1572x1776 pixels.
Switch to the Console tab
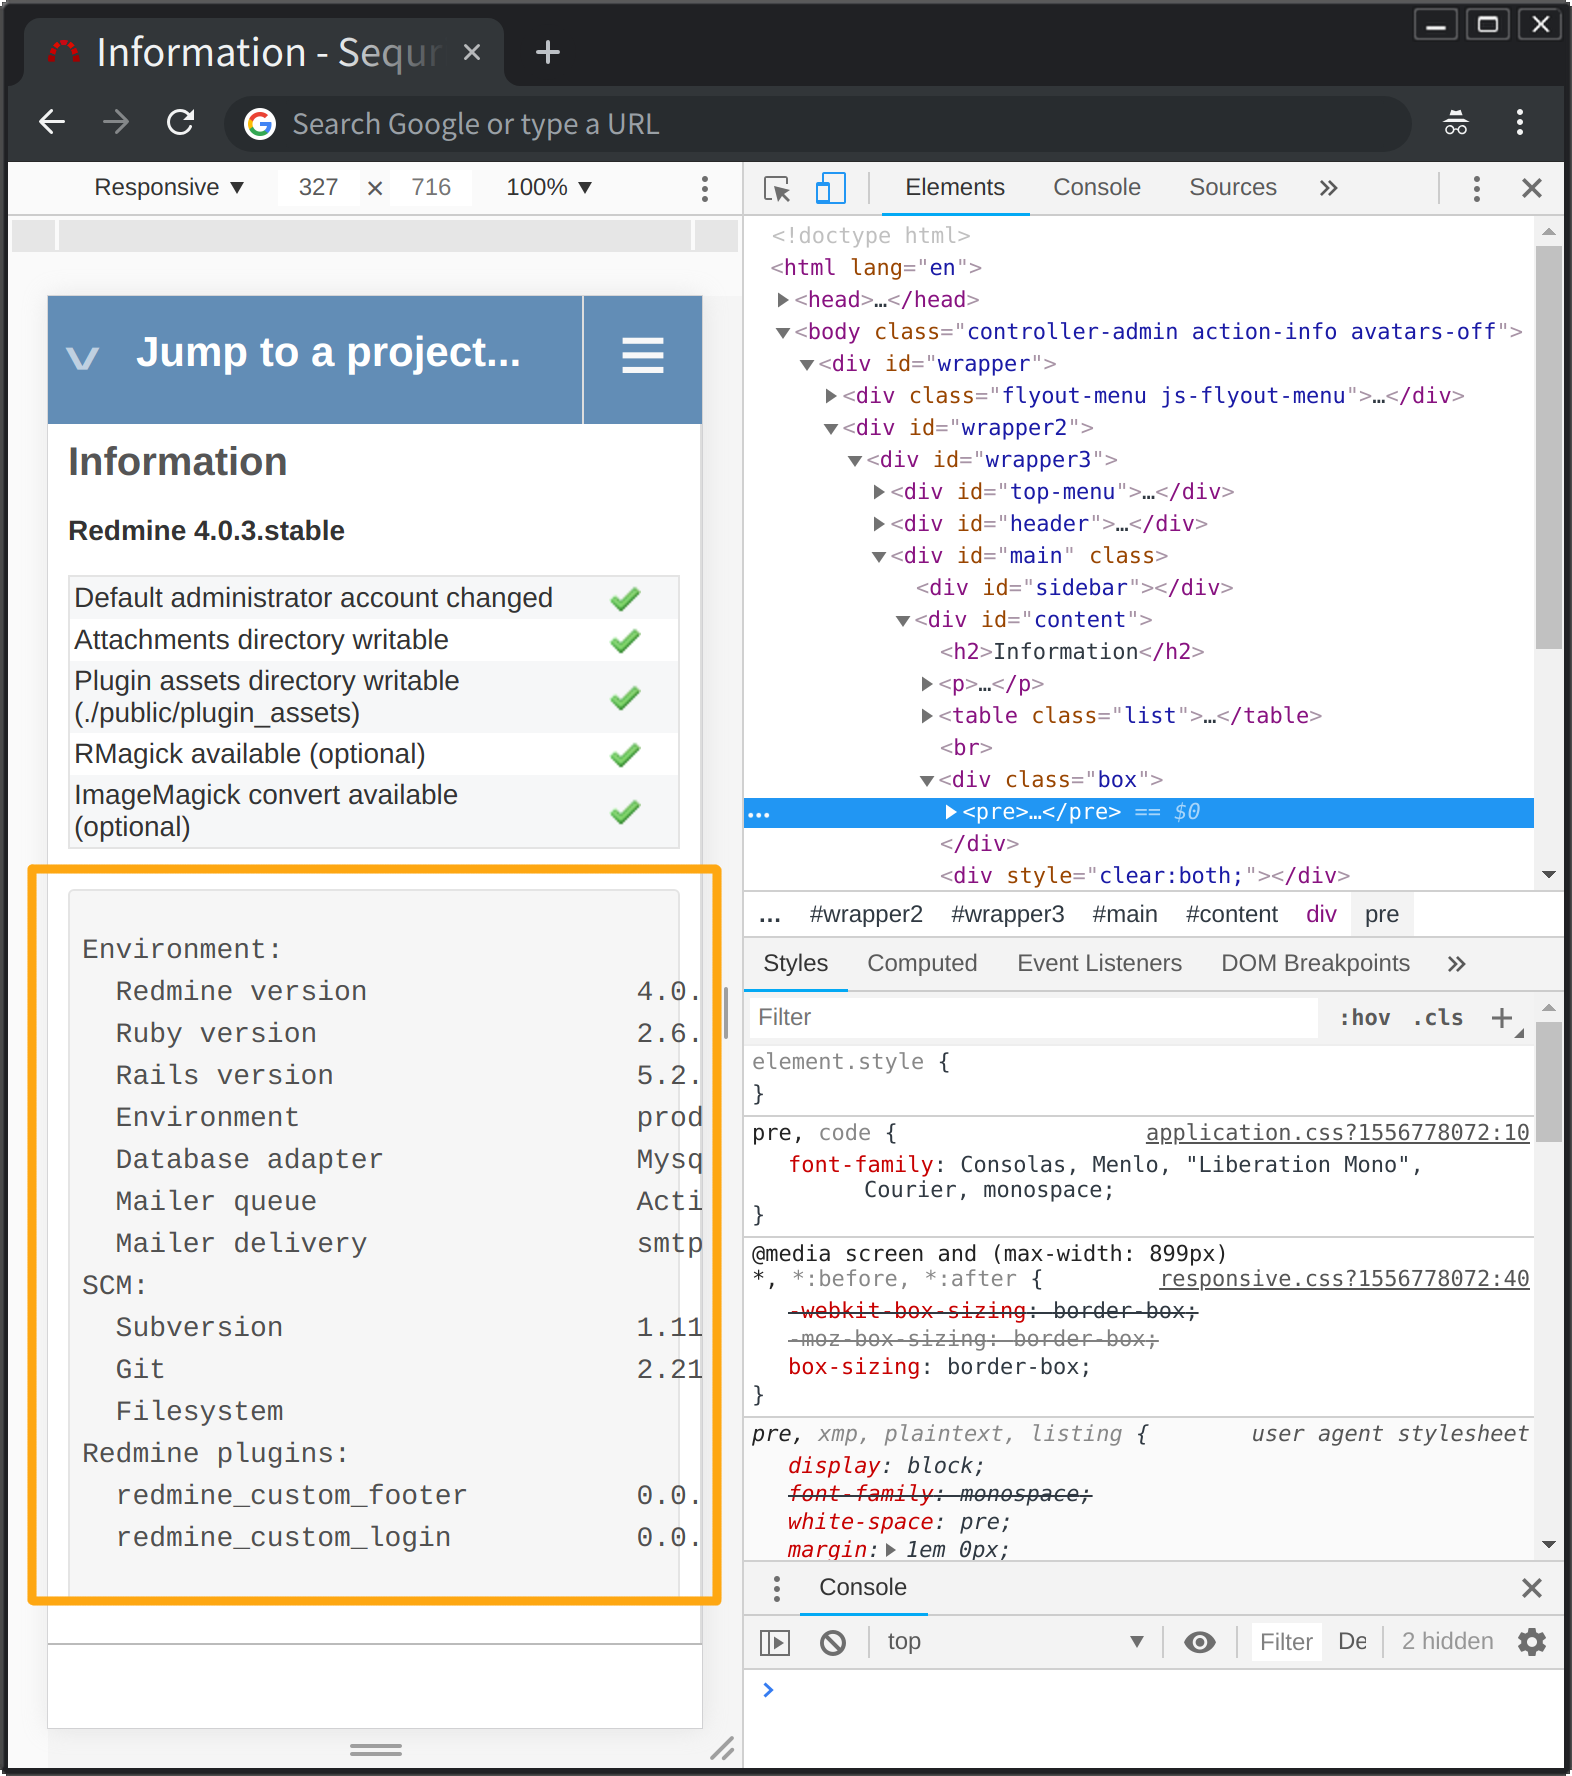[1097, 188]
